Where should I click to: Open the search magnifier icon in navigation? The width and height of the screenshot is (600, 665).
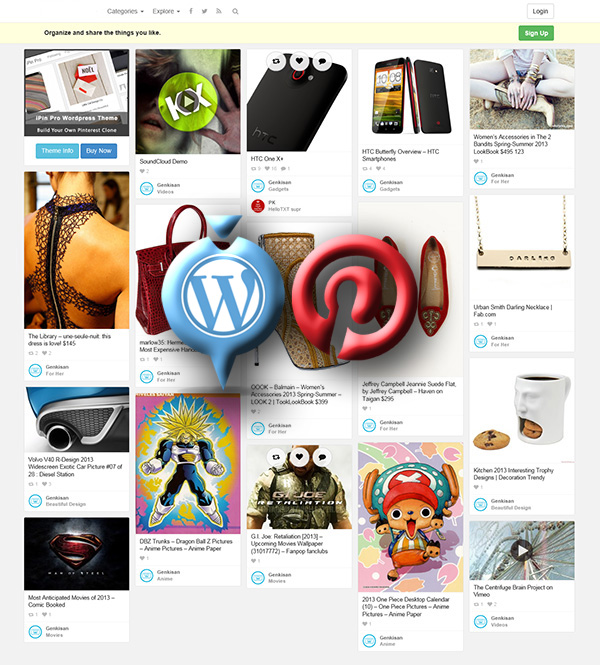(x=235, y=11)
